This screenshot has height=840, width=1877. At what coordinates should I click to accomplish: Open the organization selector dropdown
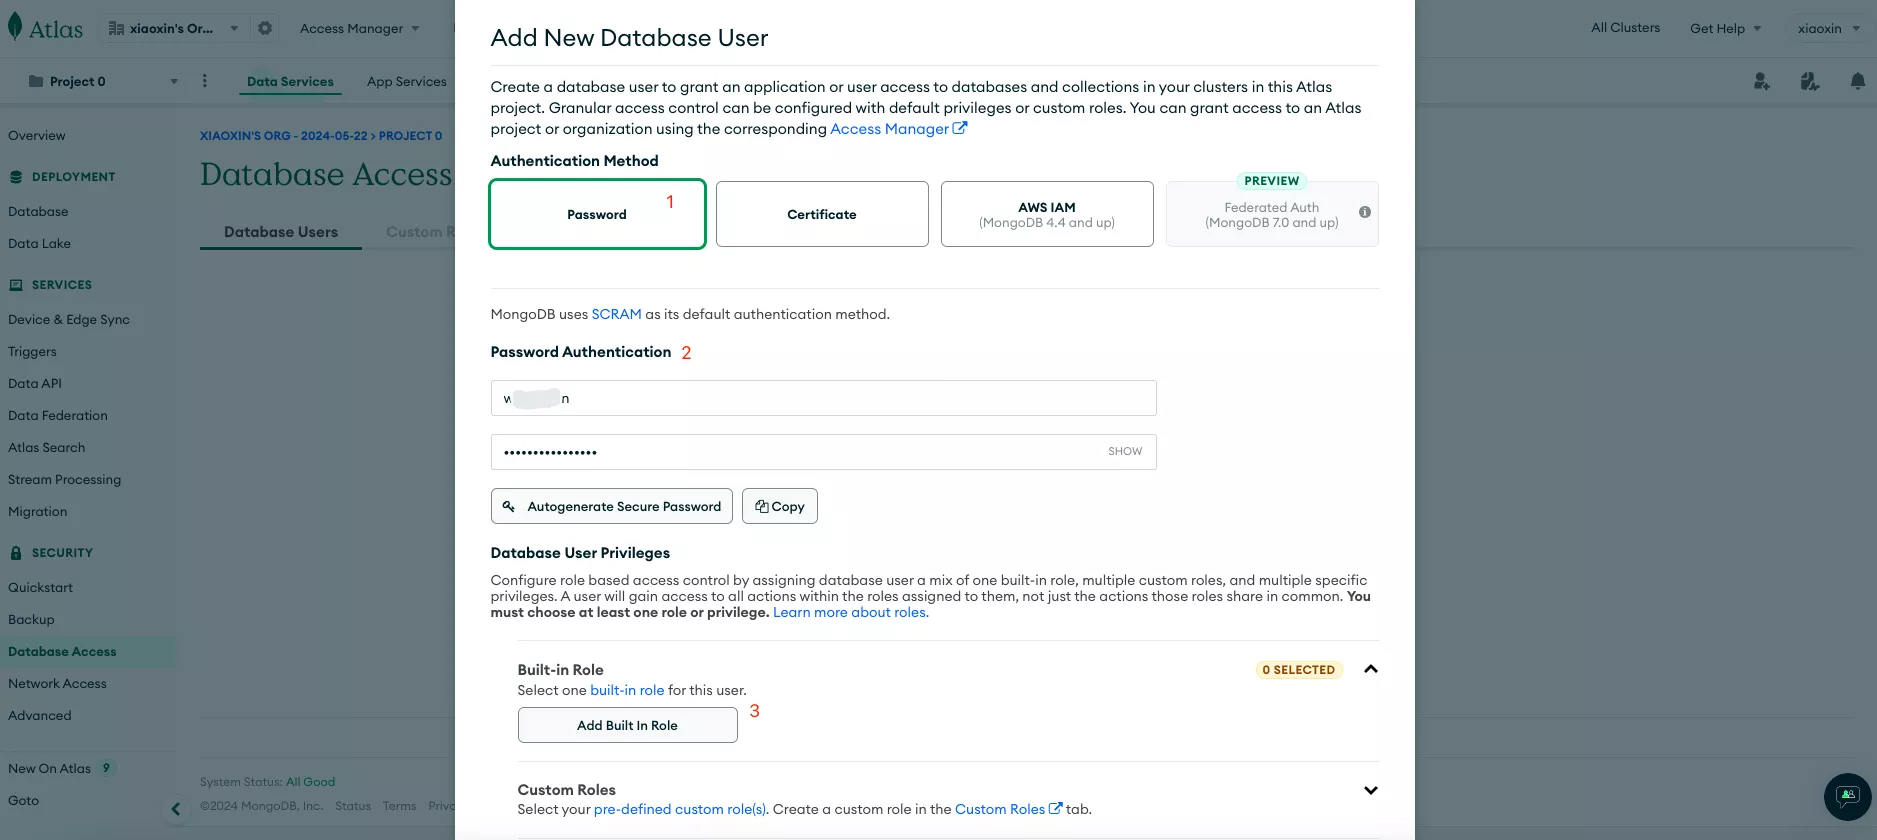[173, 28]
